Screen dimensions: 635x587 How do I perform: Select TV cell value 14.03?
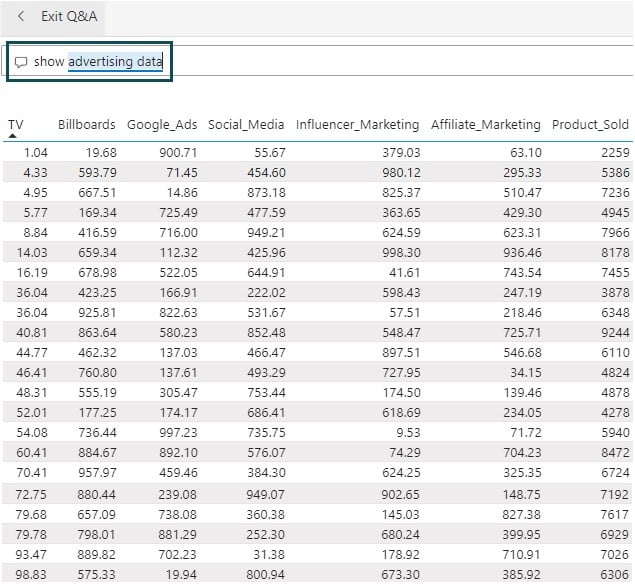pyautogui.click(x=32, y=253)
